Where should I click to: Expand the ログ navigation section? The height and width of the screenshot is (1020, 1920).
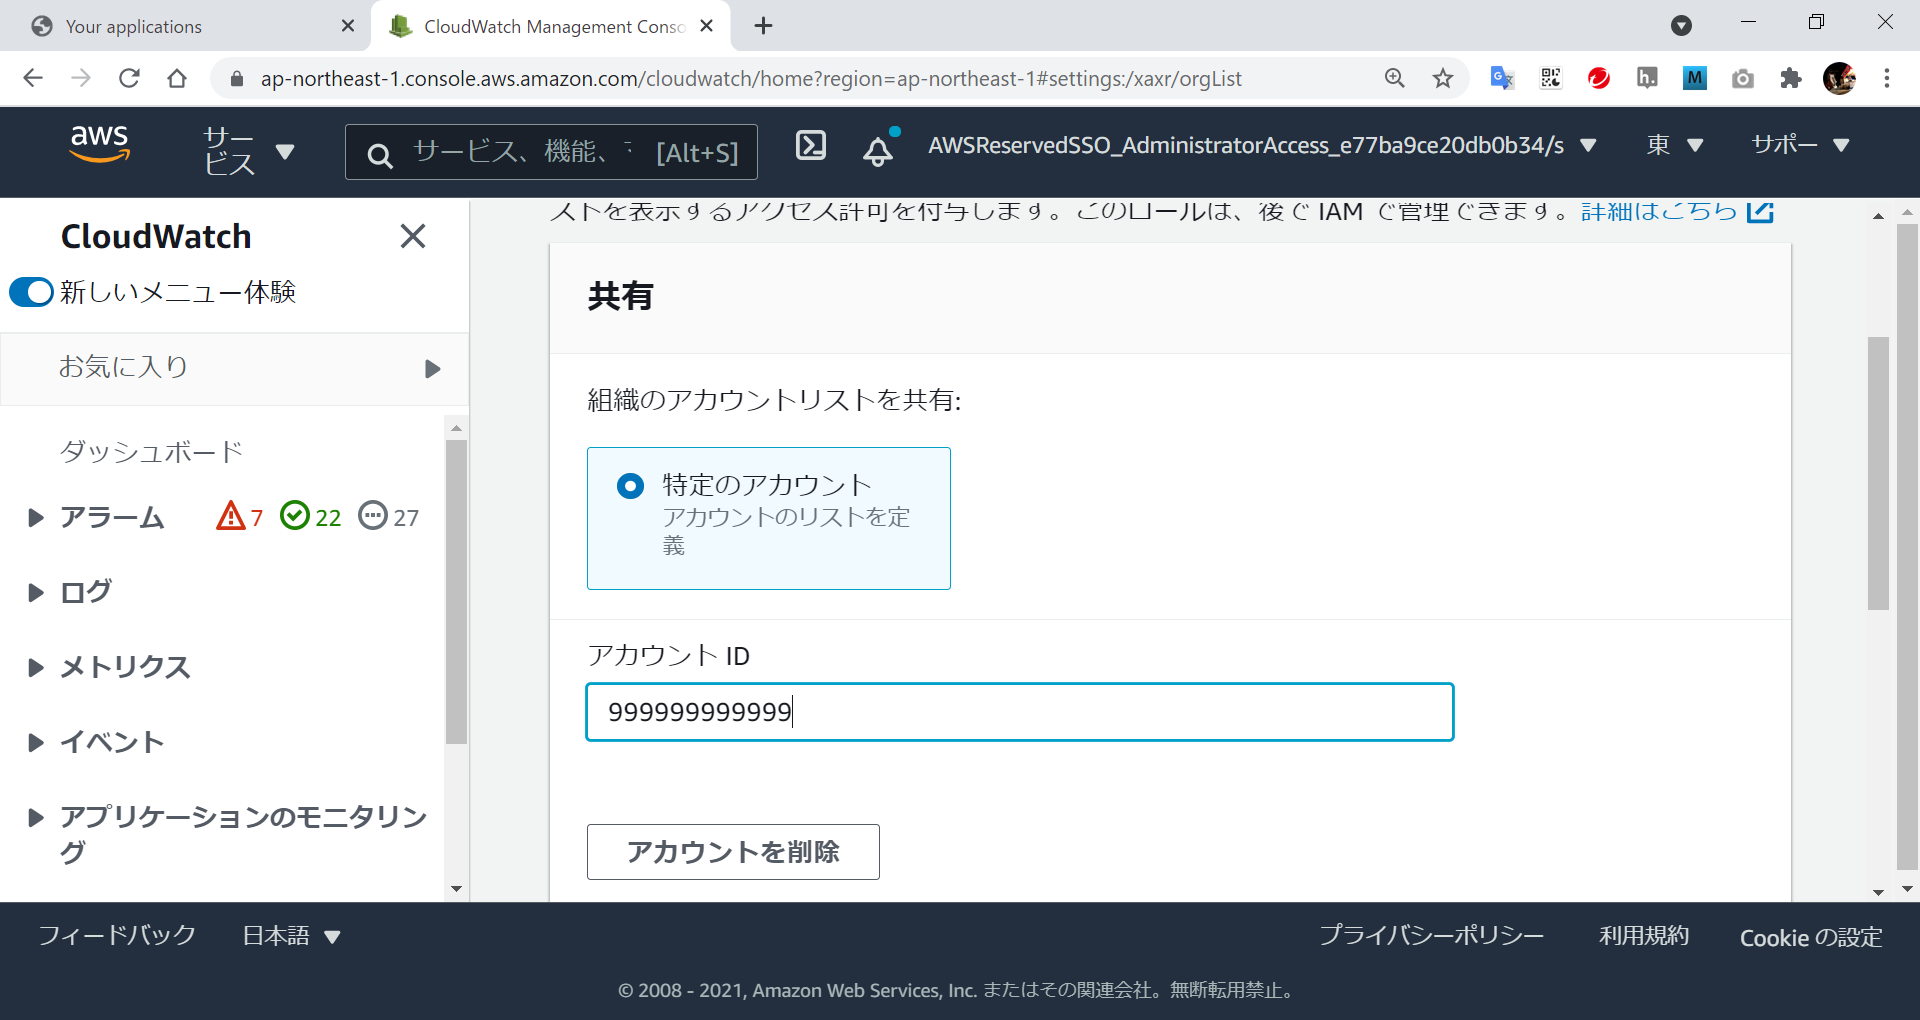(36, 593)
